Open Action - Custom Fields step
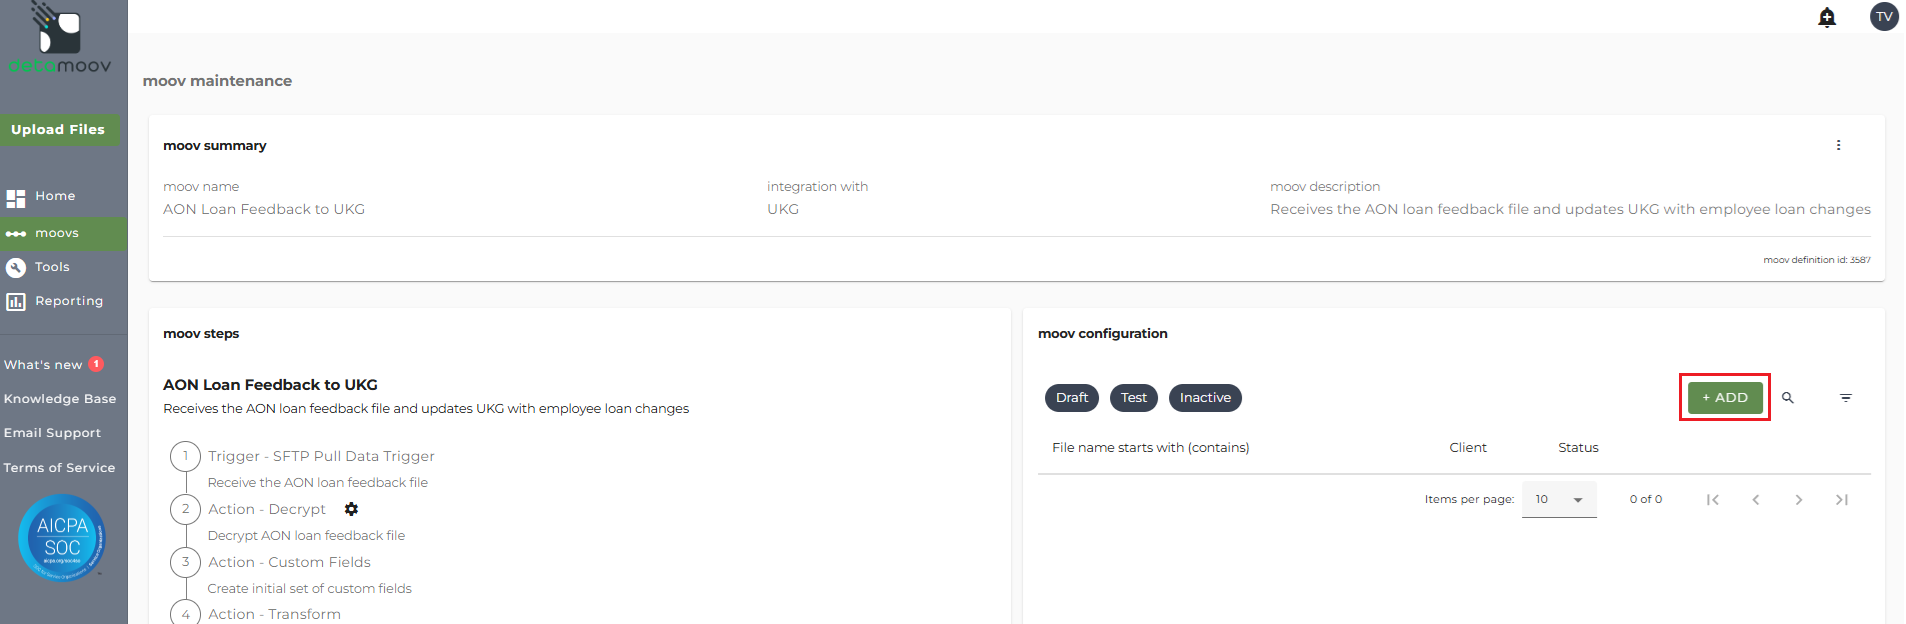1906x624 pixels. tap(289, 562)
